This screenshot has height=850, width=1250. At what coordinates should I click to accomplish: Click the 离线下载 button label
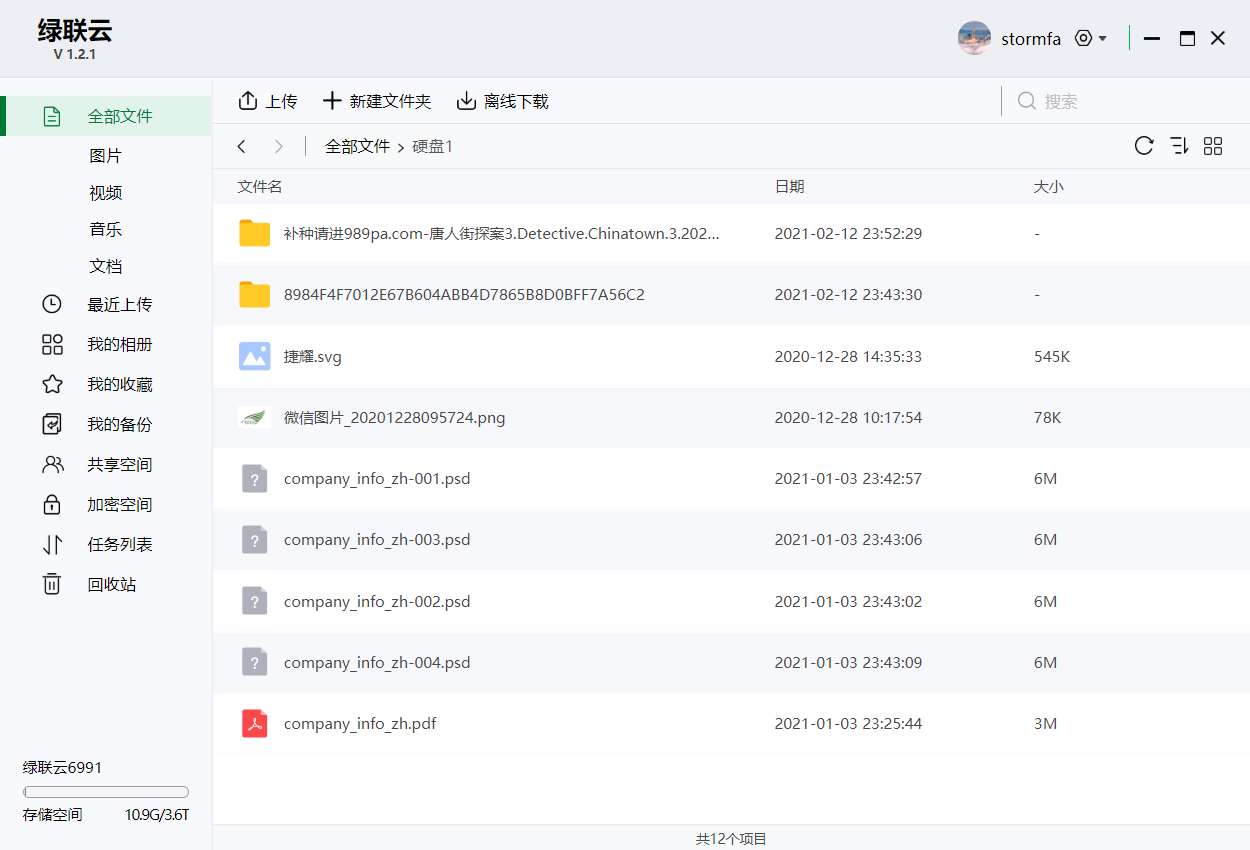pos(516,101)
